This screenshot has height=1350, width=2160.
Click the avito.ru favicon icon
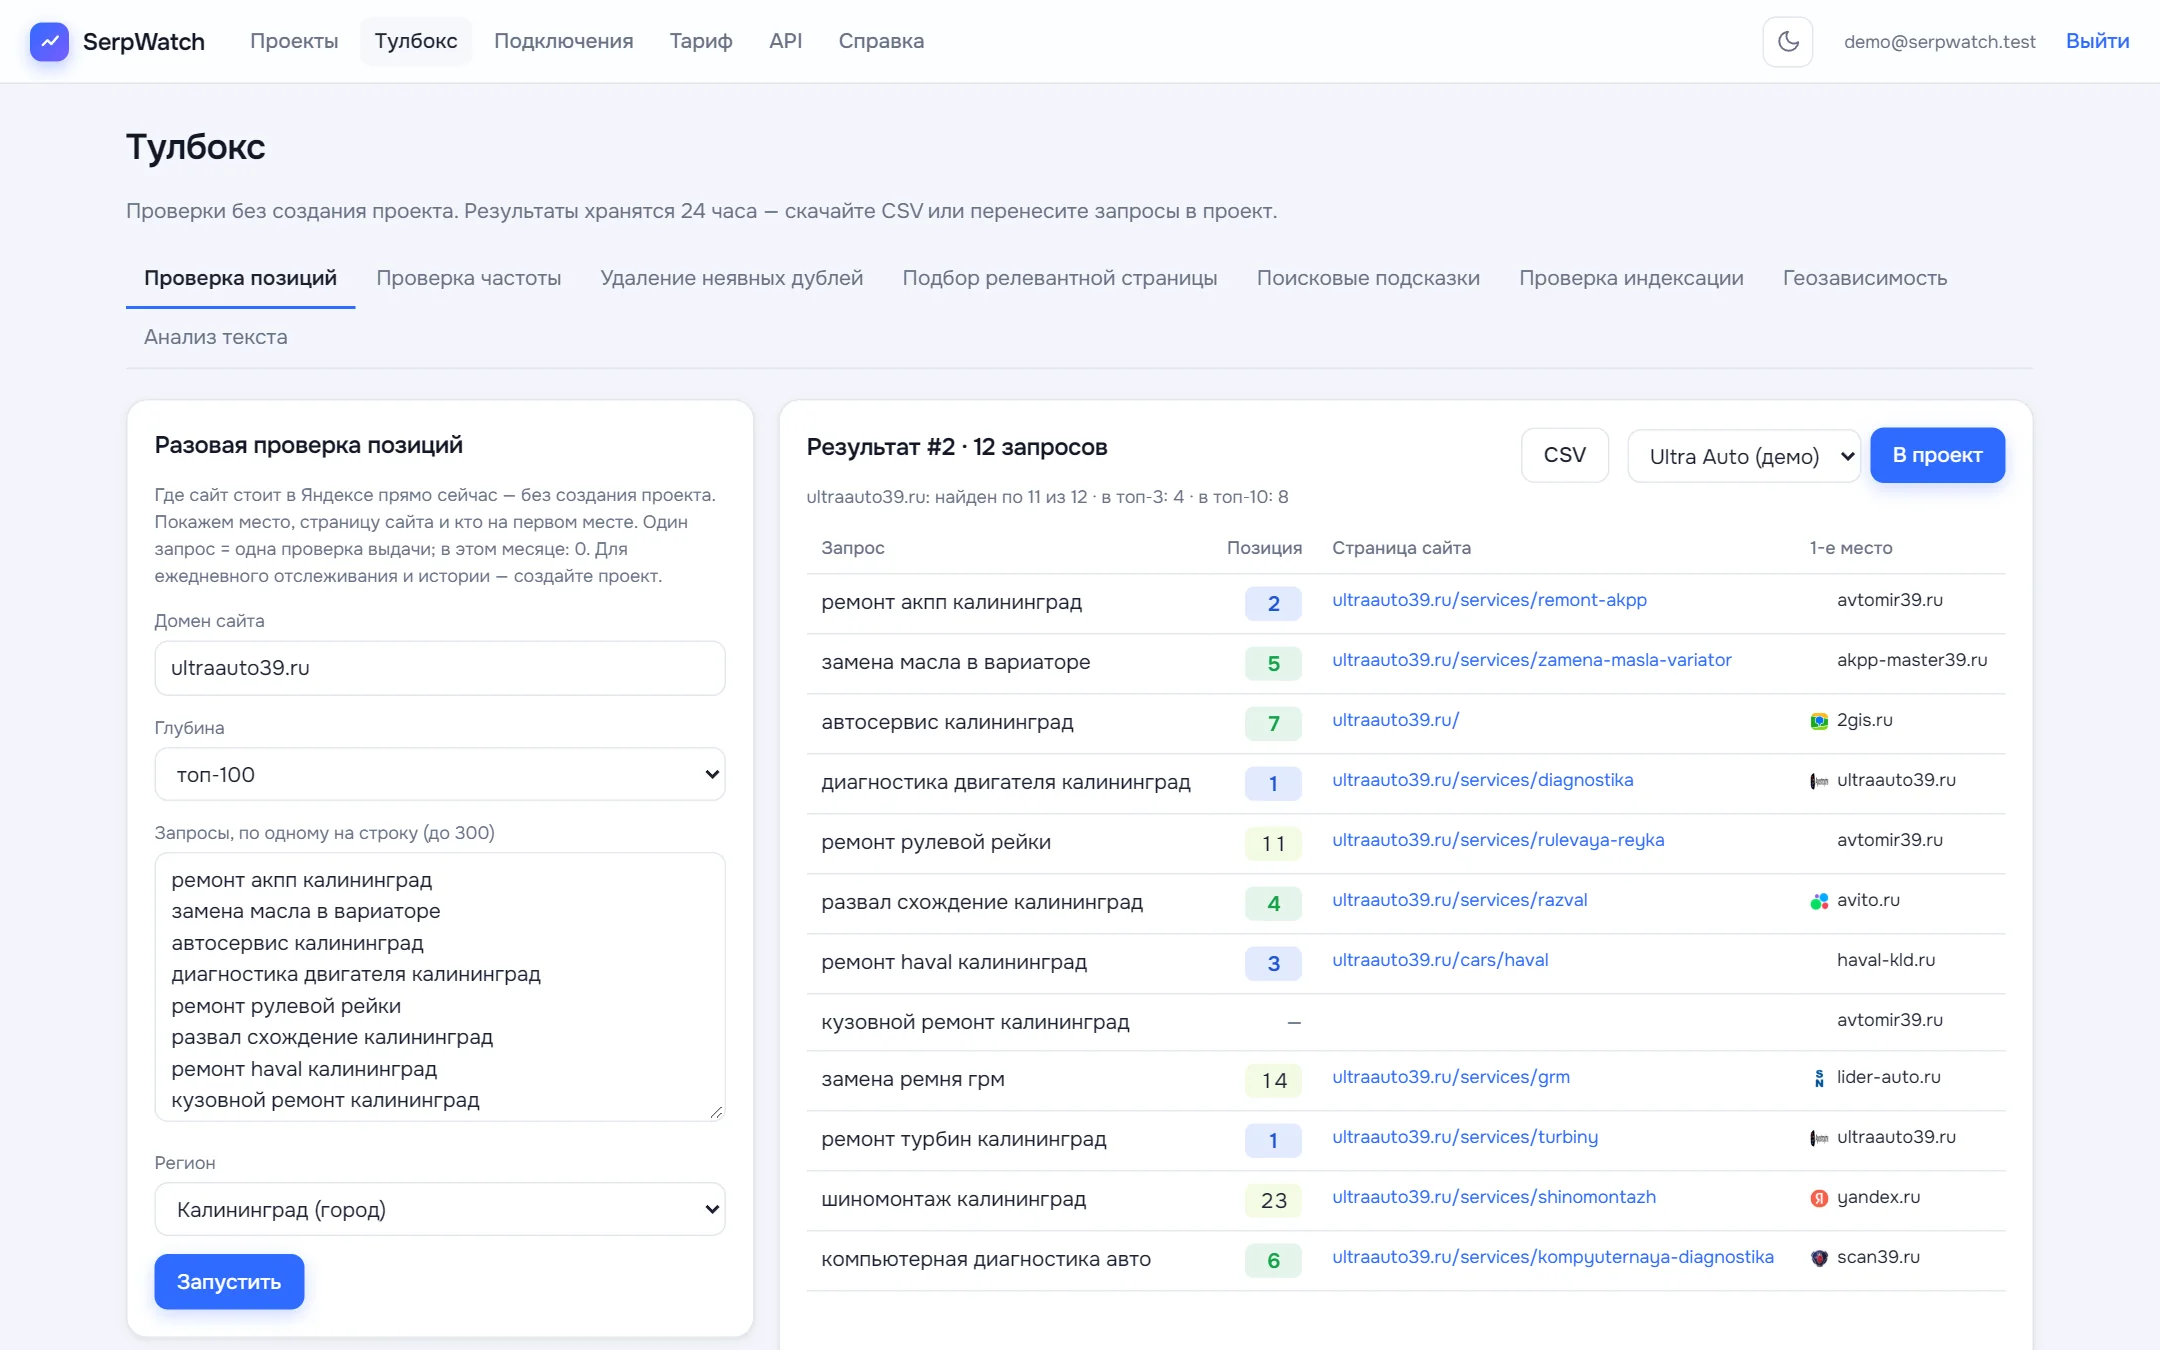(x=1819, y=901)
